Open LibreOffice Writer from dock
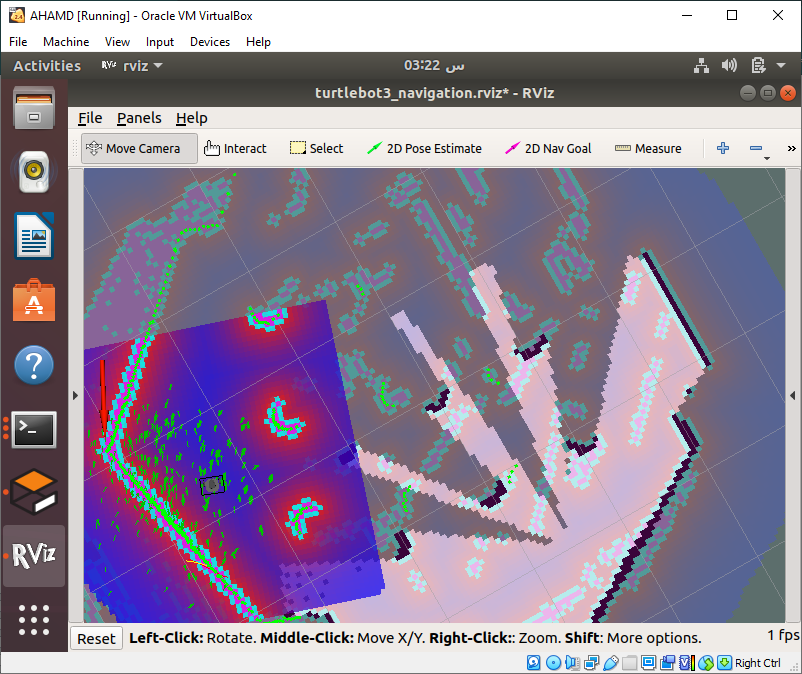The width and height of the screenshot is (802, 674). (34, 236)
